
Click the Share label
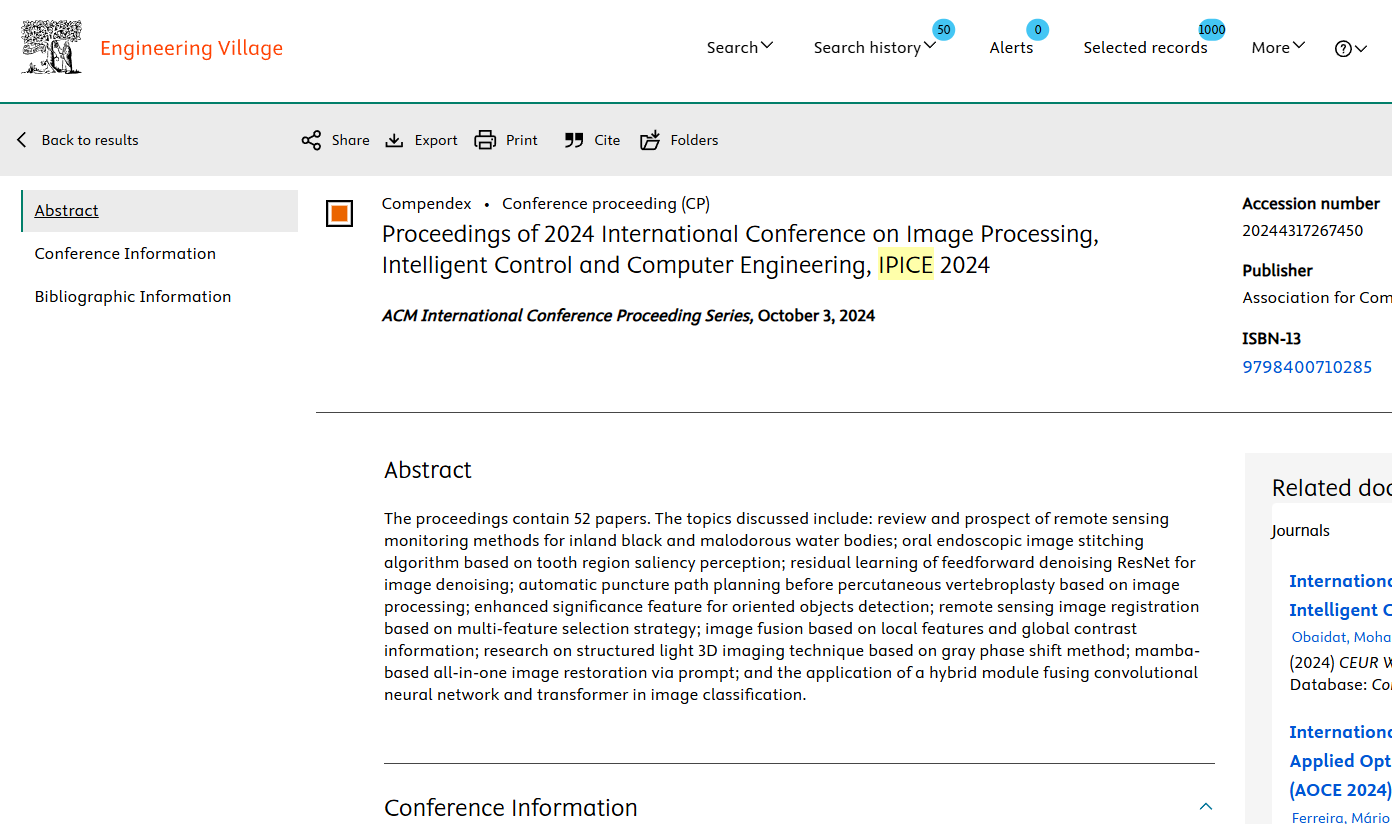click(350, 140)
